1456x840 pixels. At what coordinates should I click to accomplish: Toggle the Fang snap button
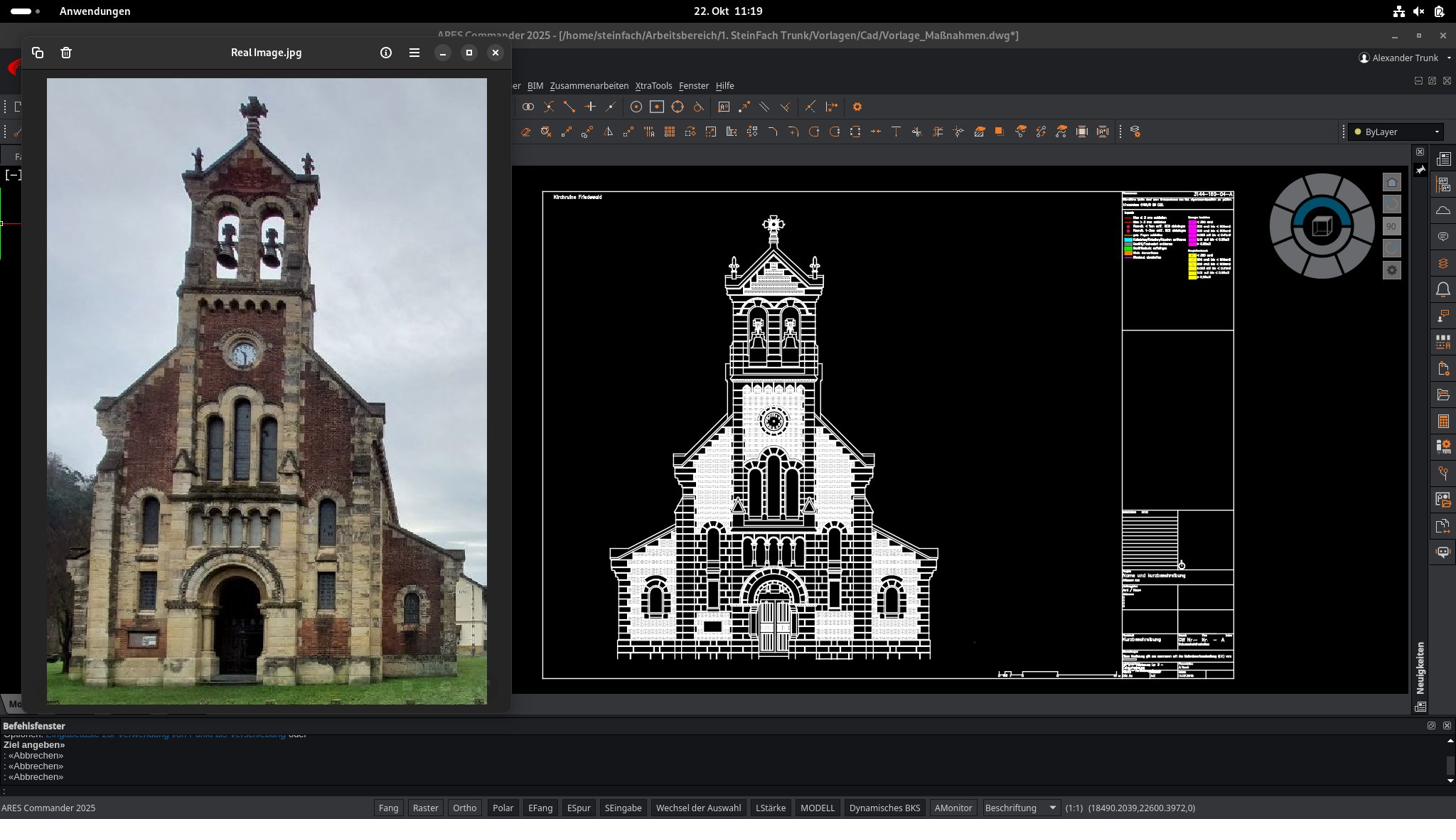[388, 808]
